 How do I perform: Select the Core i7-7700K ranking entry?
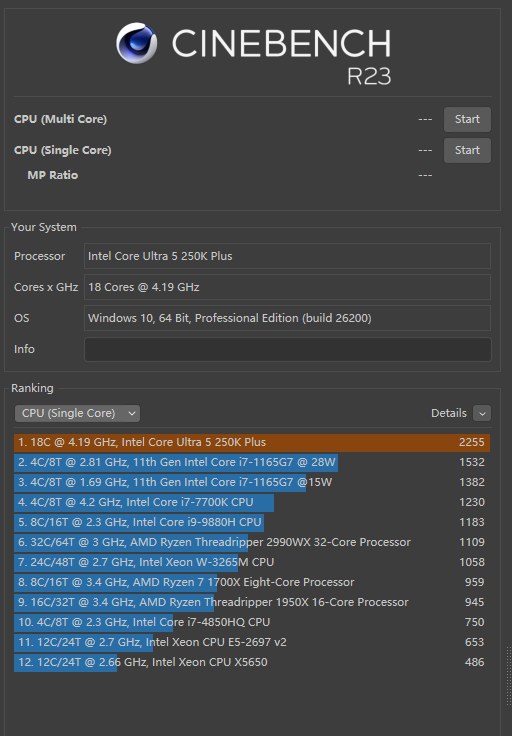pyautogui.click(x=252, y=502)
